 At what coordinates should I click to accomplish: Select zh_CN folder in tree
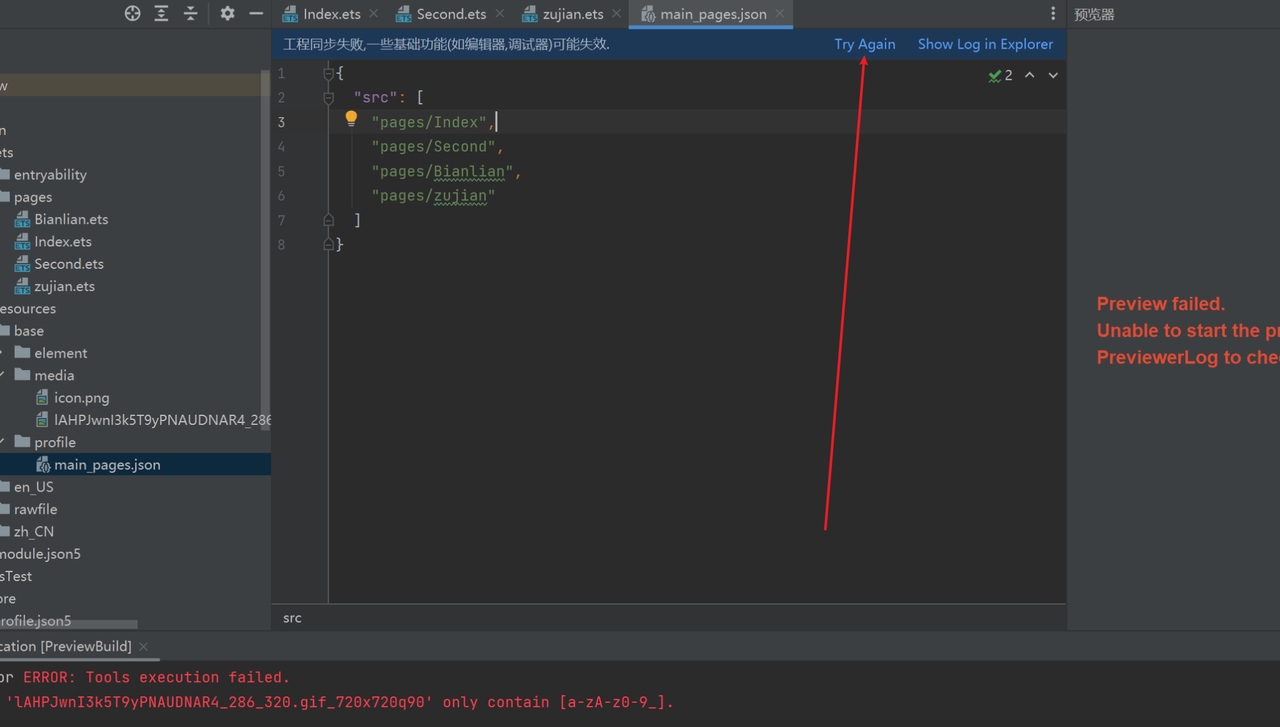tap(33, 531)
